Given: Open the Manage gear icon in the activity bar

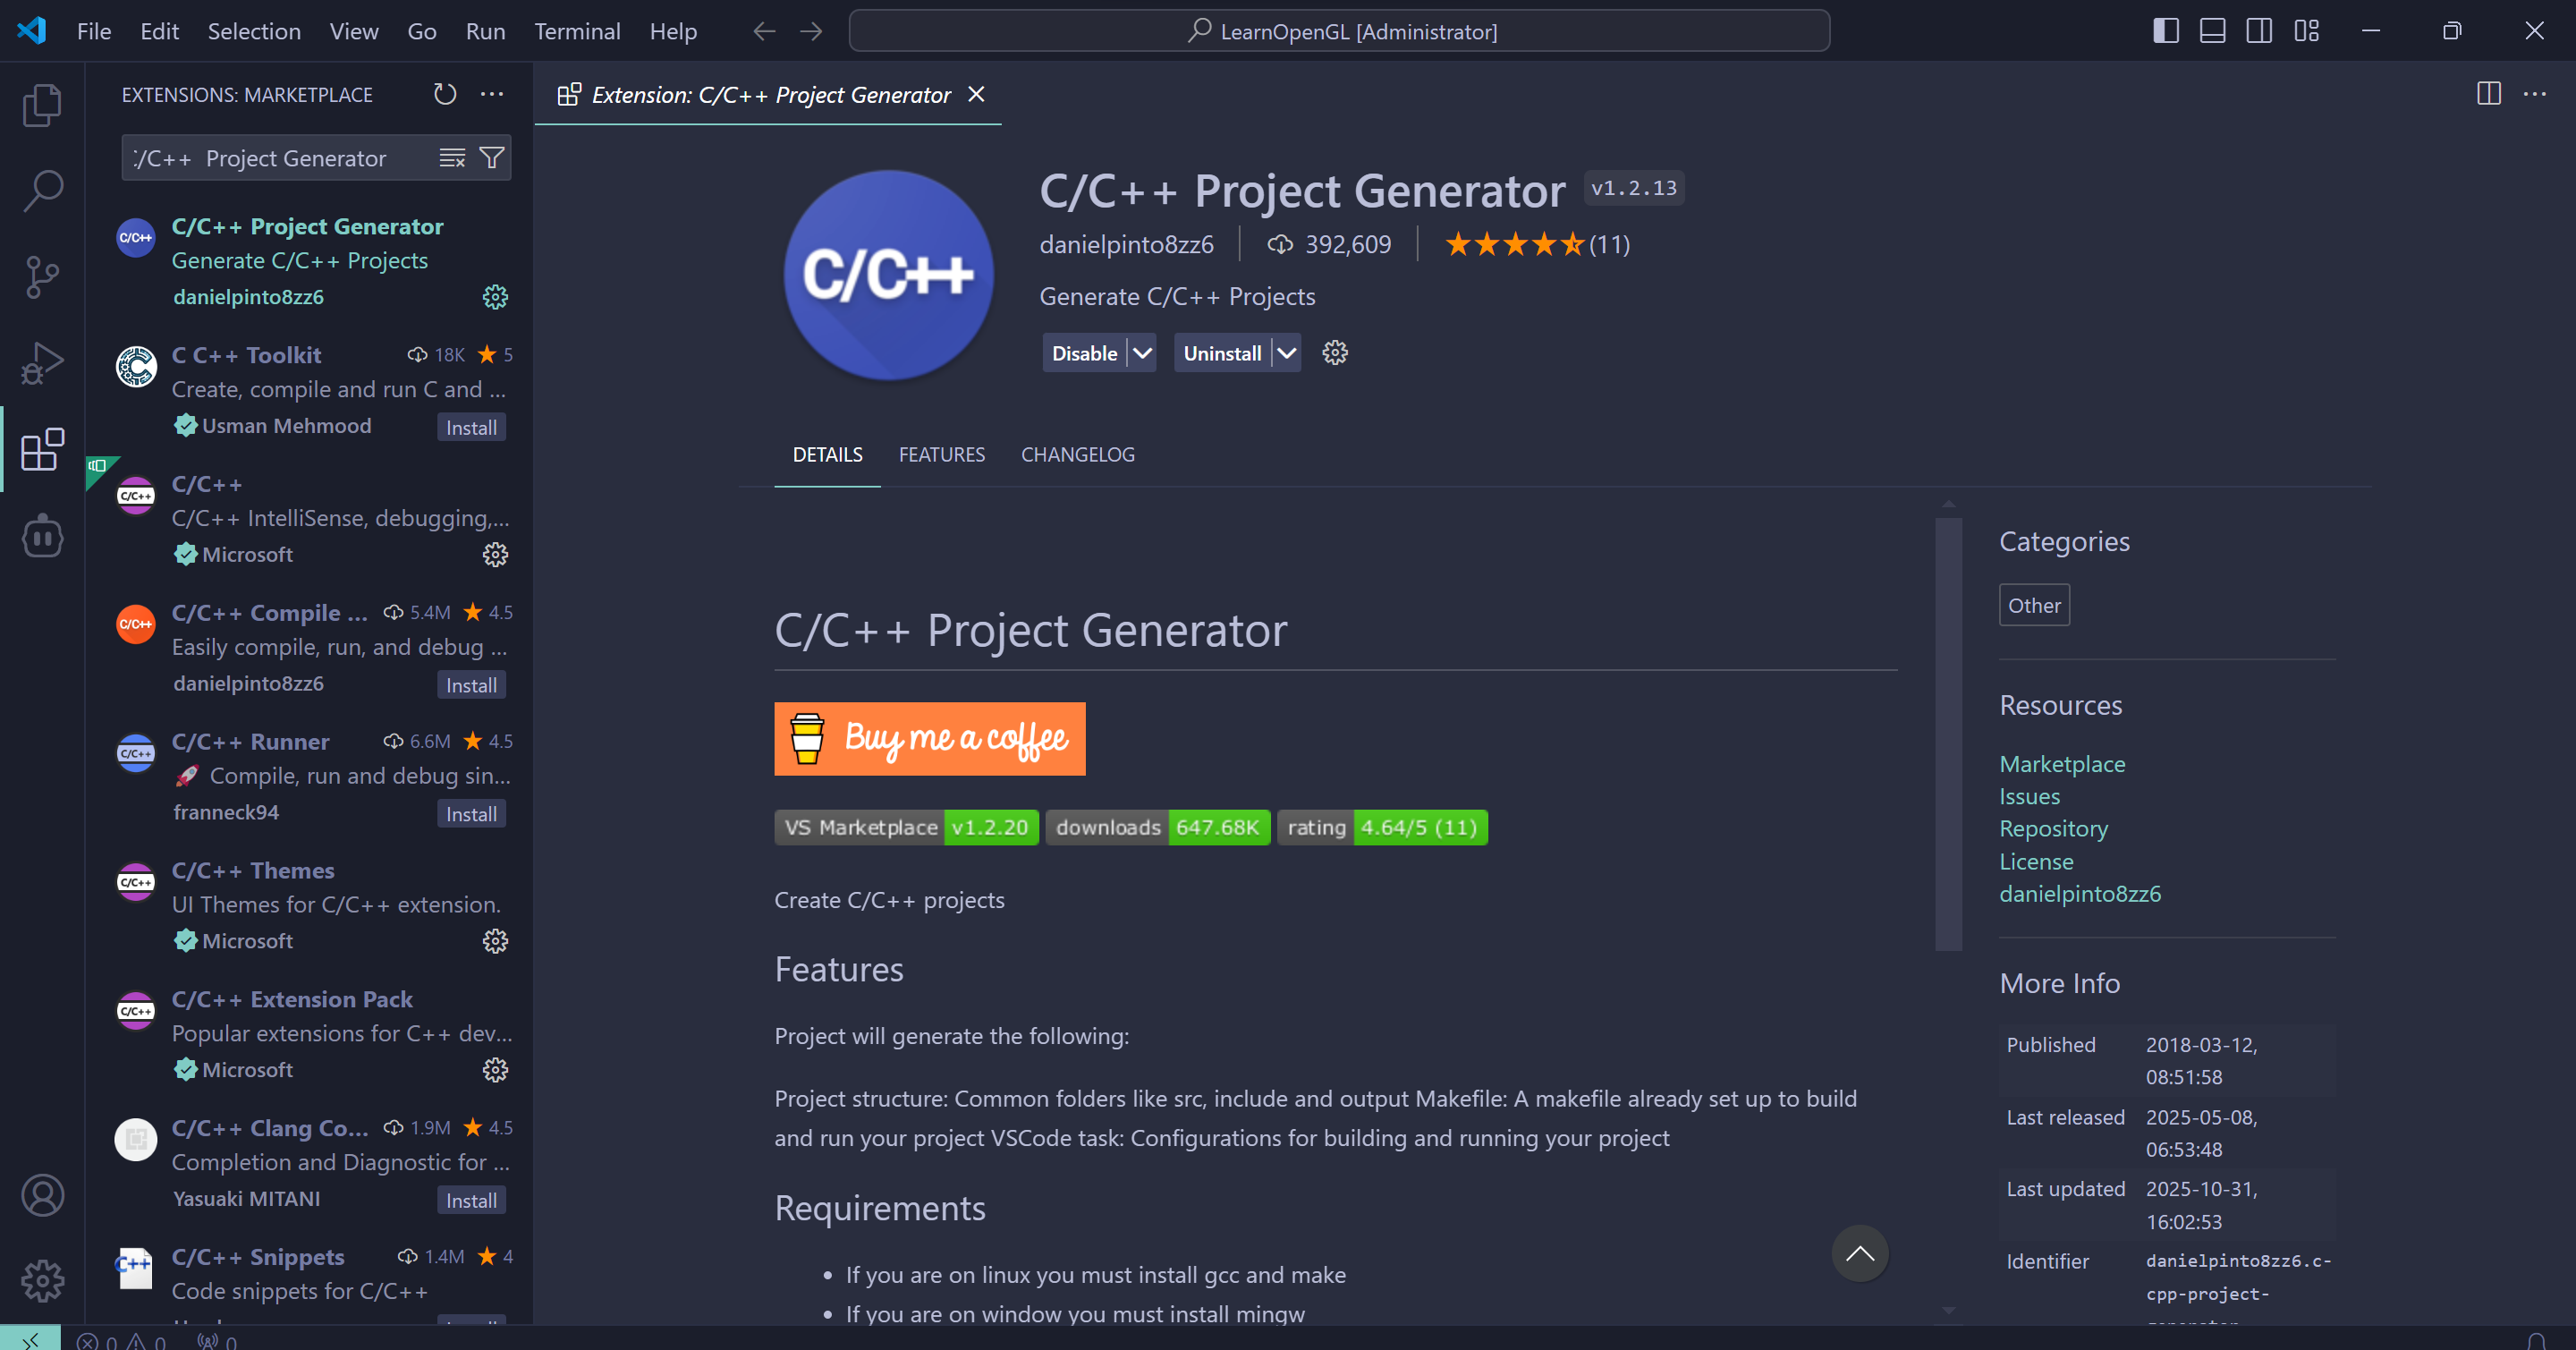Looking at the screenshot, I should [42, 1281].
